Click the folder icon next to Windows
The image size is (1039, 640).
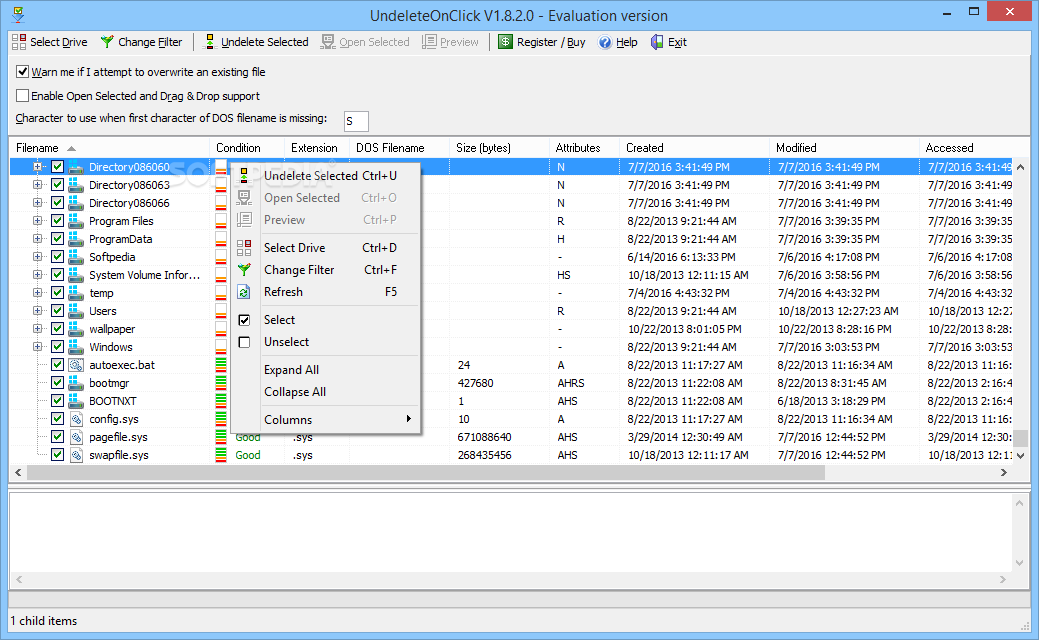click(x=76, y=347)
